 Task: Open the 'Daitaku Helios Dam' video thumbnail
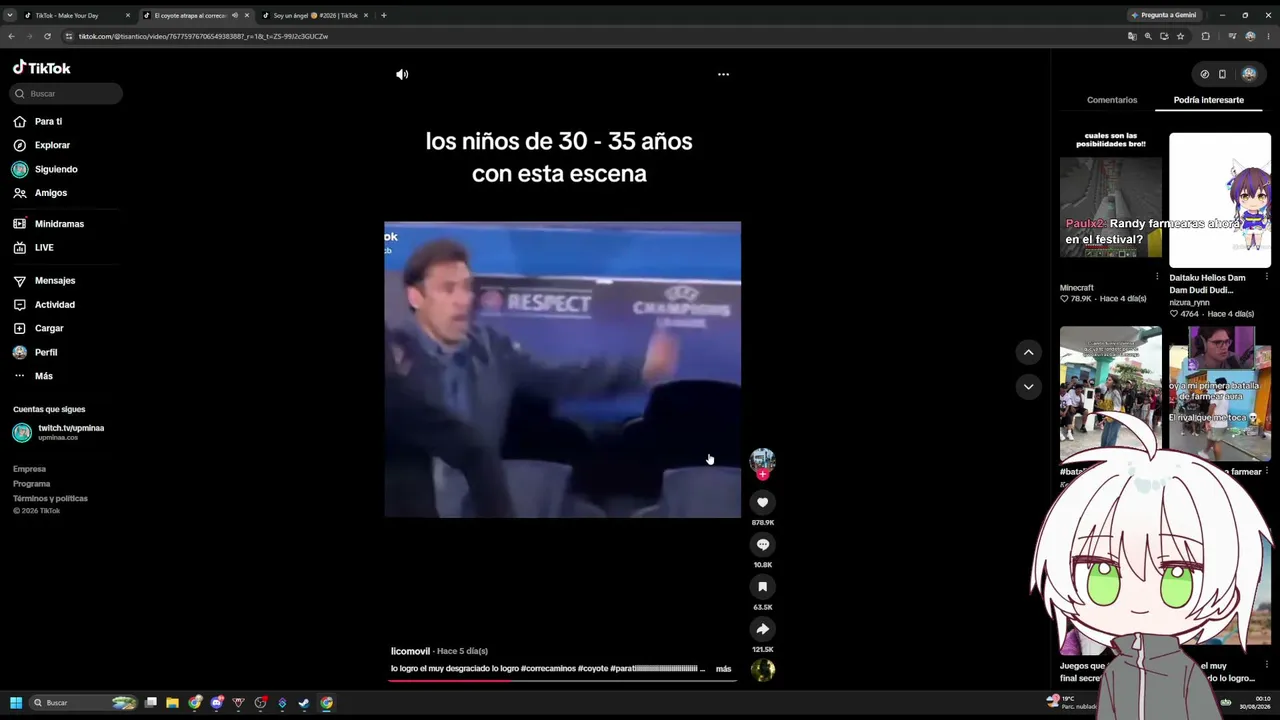click(1220, 200)
